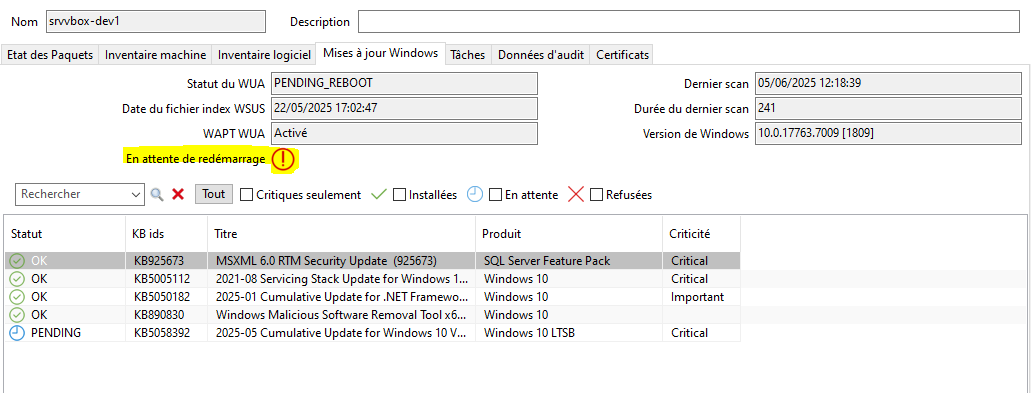The image size is (1031, 393).
Task: Clear search with the red X icon
Action: [178, 195]
